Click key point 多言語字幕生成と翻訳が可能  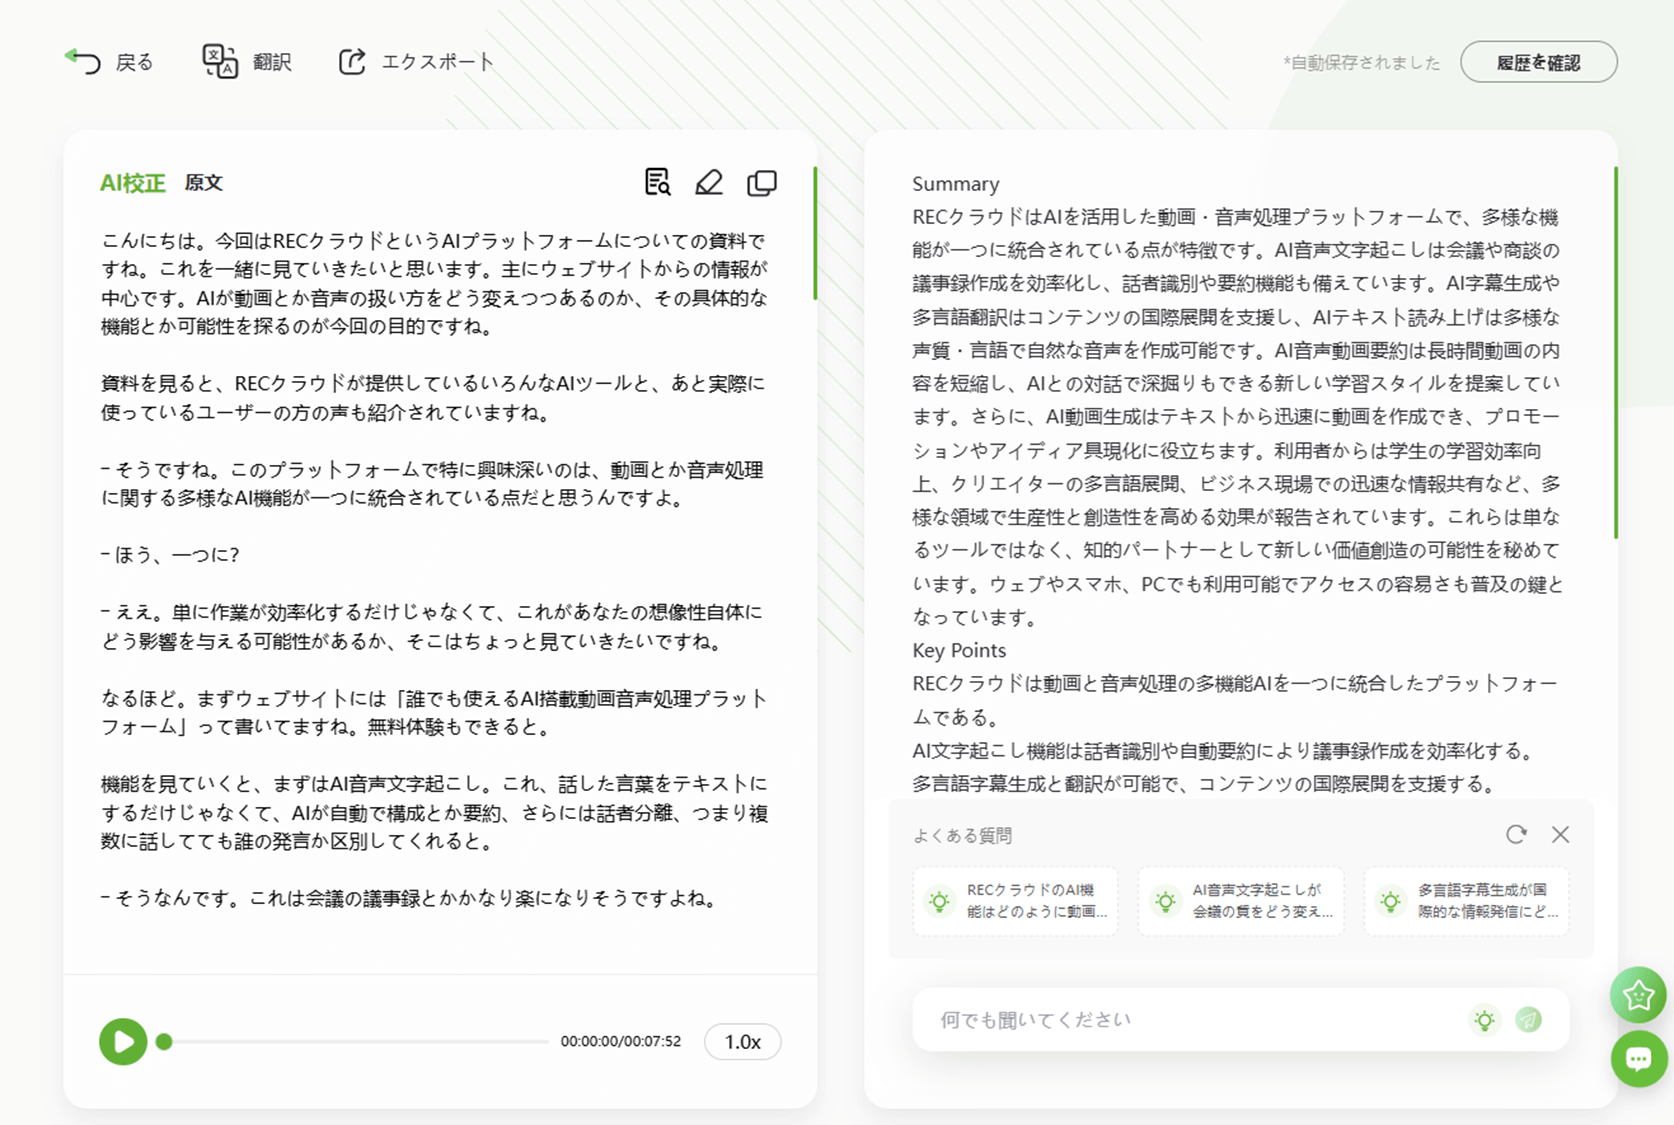pyautogui.click(x=1204, y=784)
